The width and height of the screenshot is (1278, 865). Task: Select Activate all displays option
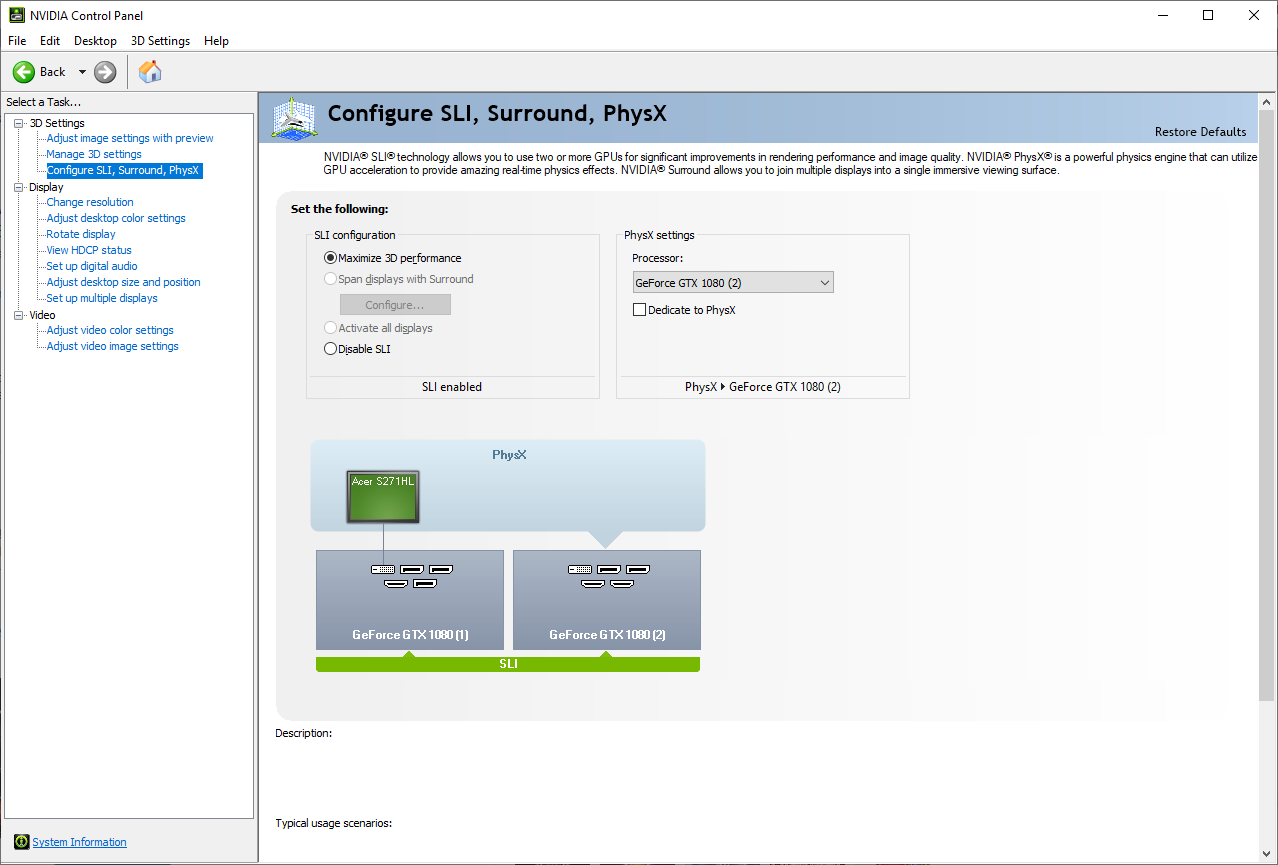(331, 328)
